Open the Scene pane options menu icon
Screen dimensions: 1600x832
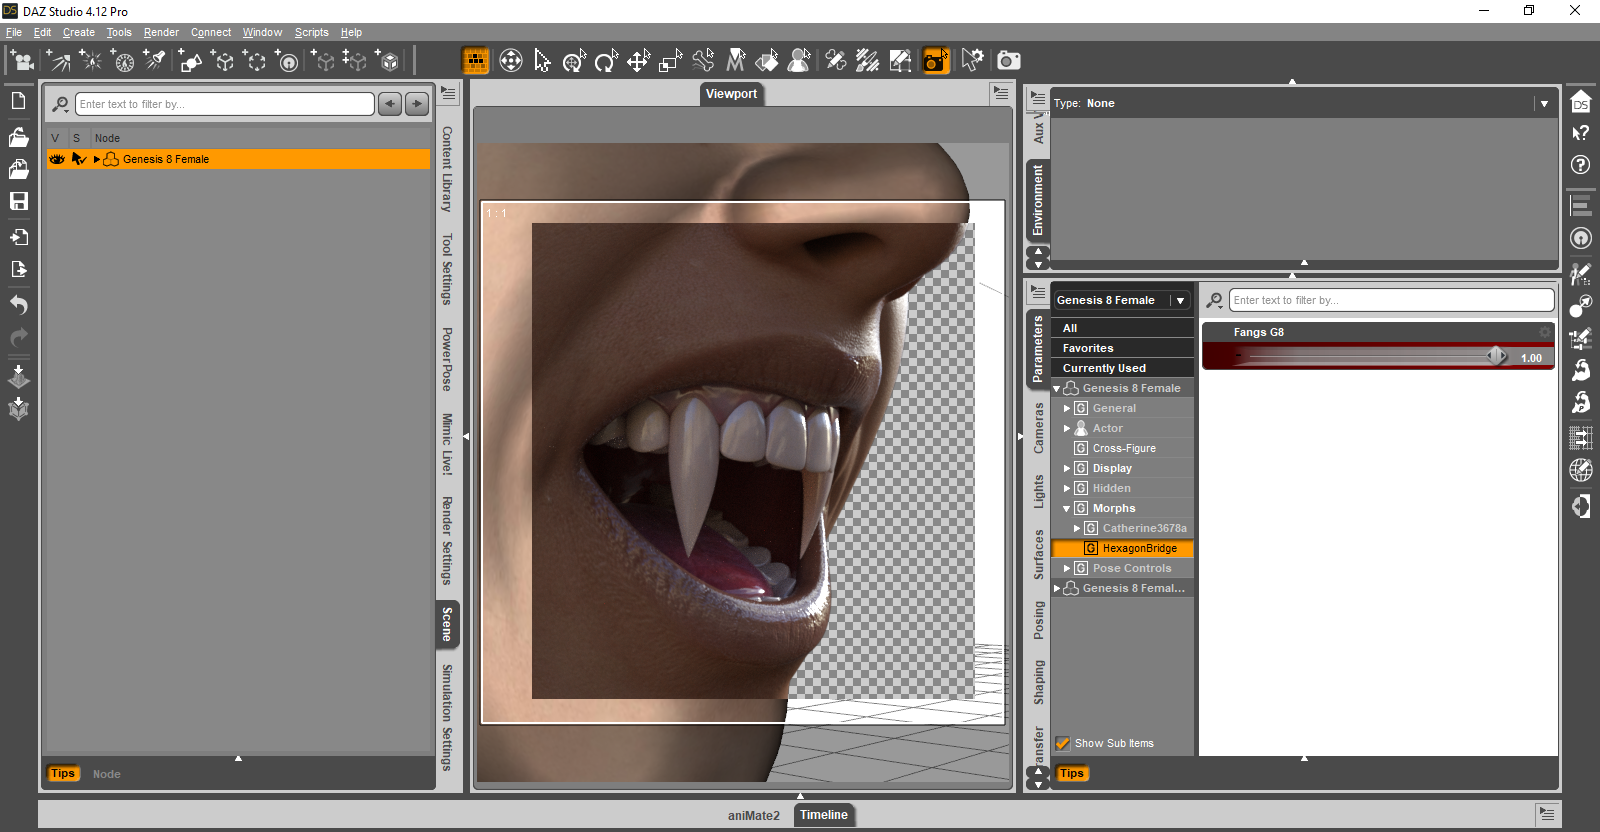click(x=449, y=94)
